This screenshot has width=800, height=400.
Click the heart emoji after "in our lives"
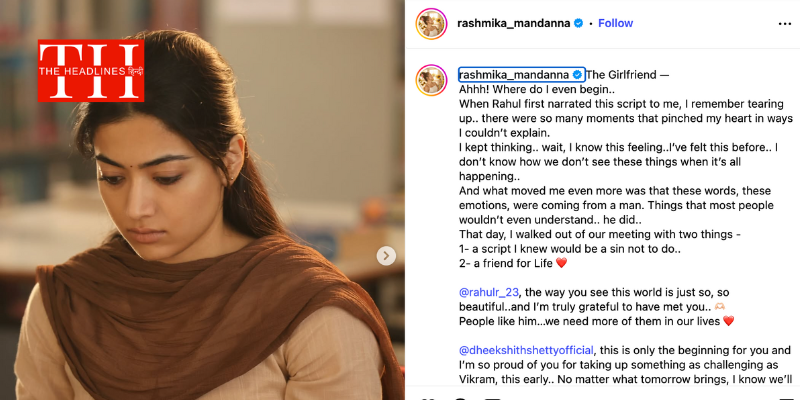click(x=728, y=321)
